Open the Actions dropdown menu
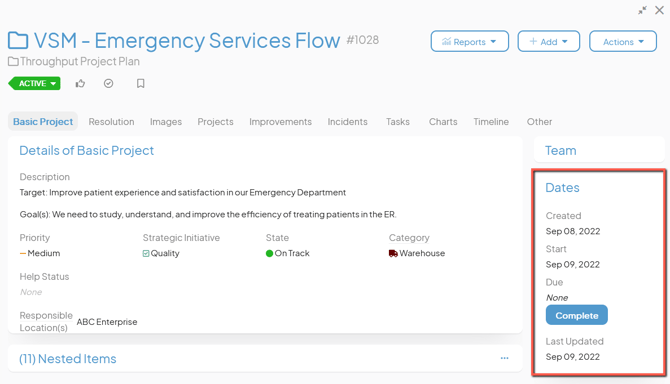Viewport: 670px width, 384px height. click(623, 41)
